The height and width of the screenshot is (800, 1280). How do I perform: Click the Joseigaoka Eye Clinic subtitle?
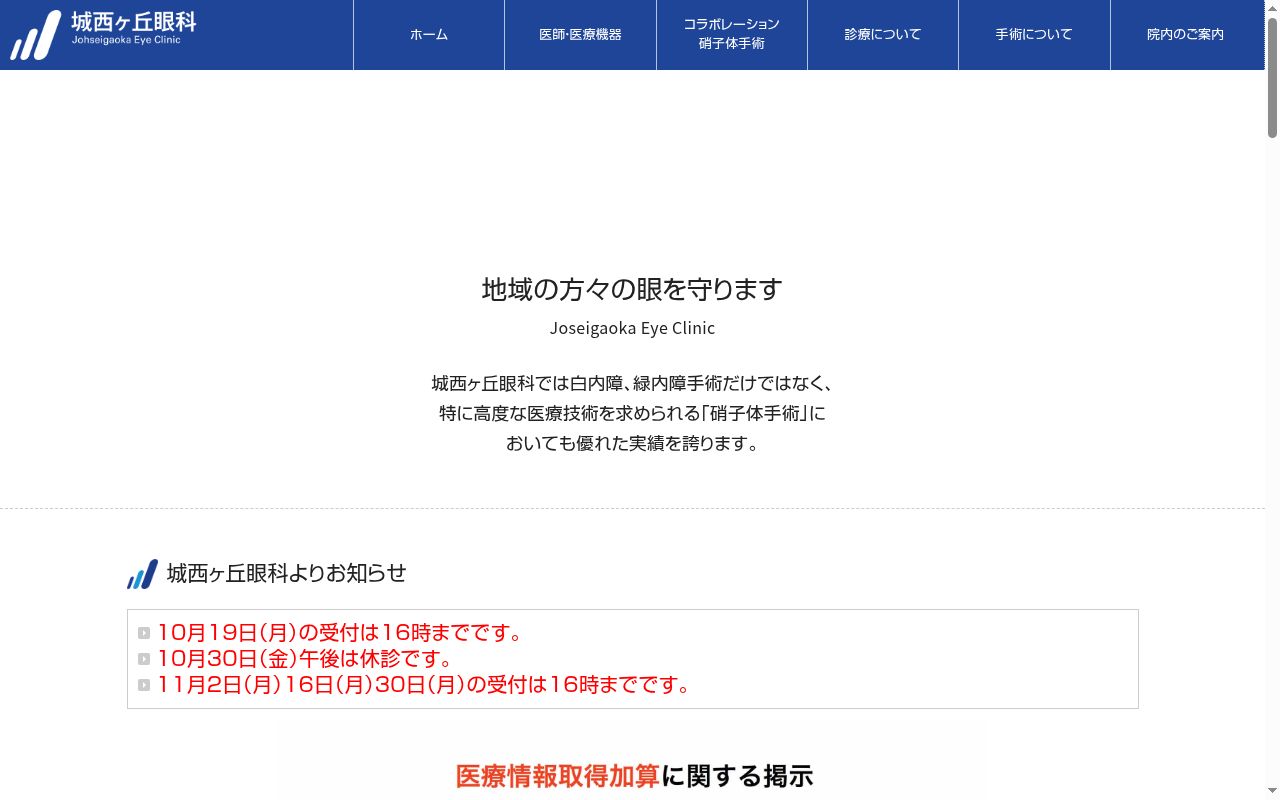632,328
